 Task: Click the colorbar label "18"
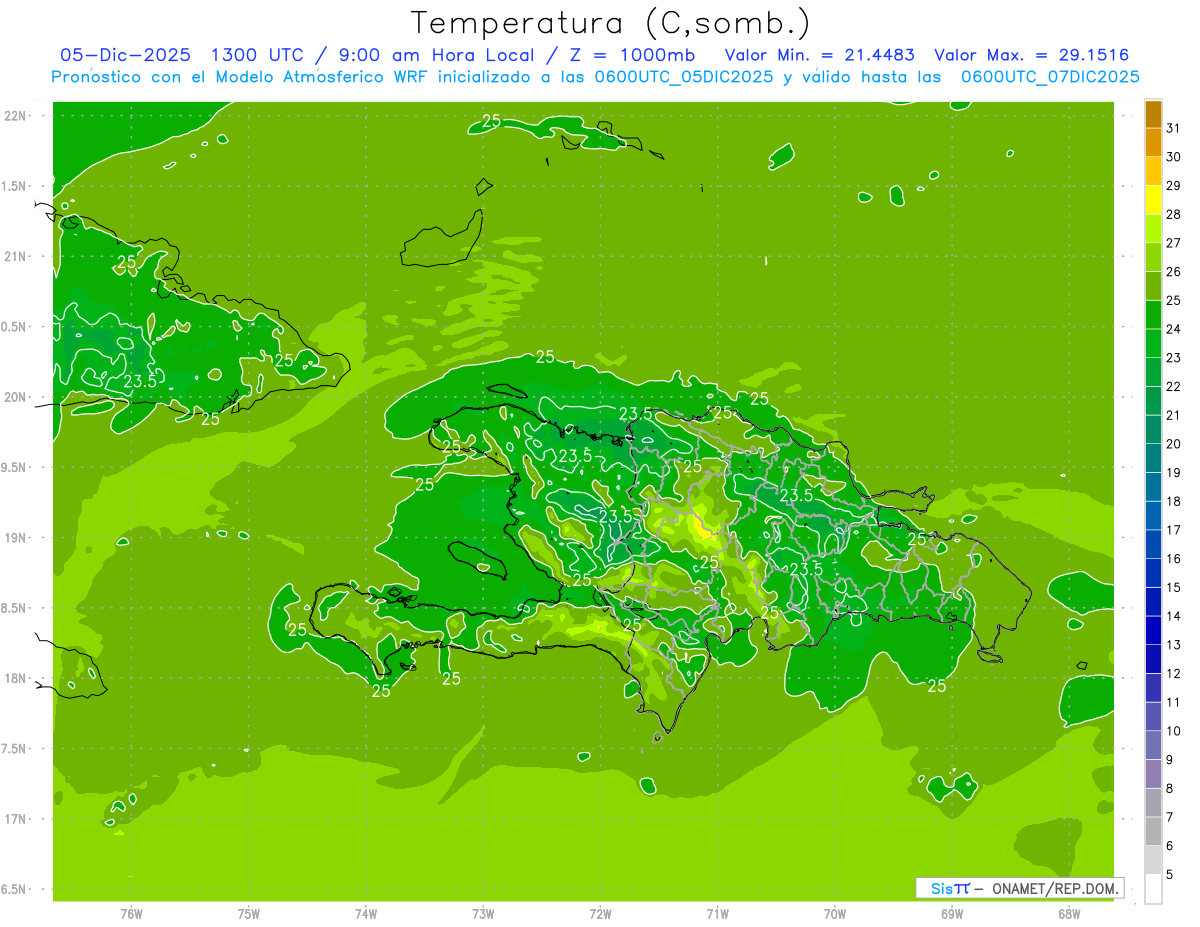[x=1174, y=501]
